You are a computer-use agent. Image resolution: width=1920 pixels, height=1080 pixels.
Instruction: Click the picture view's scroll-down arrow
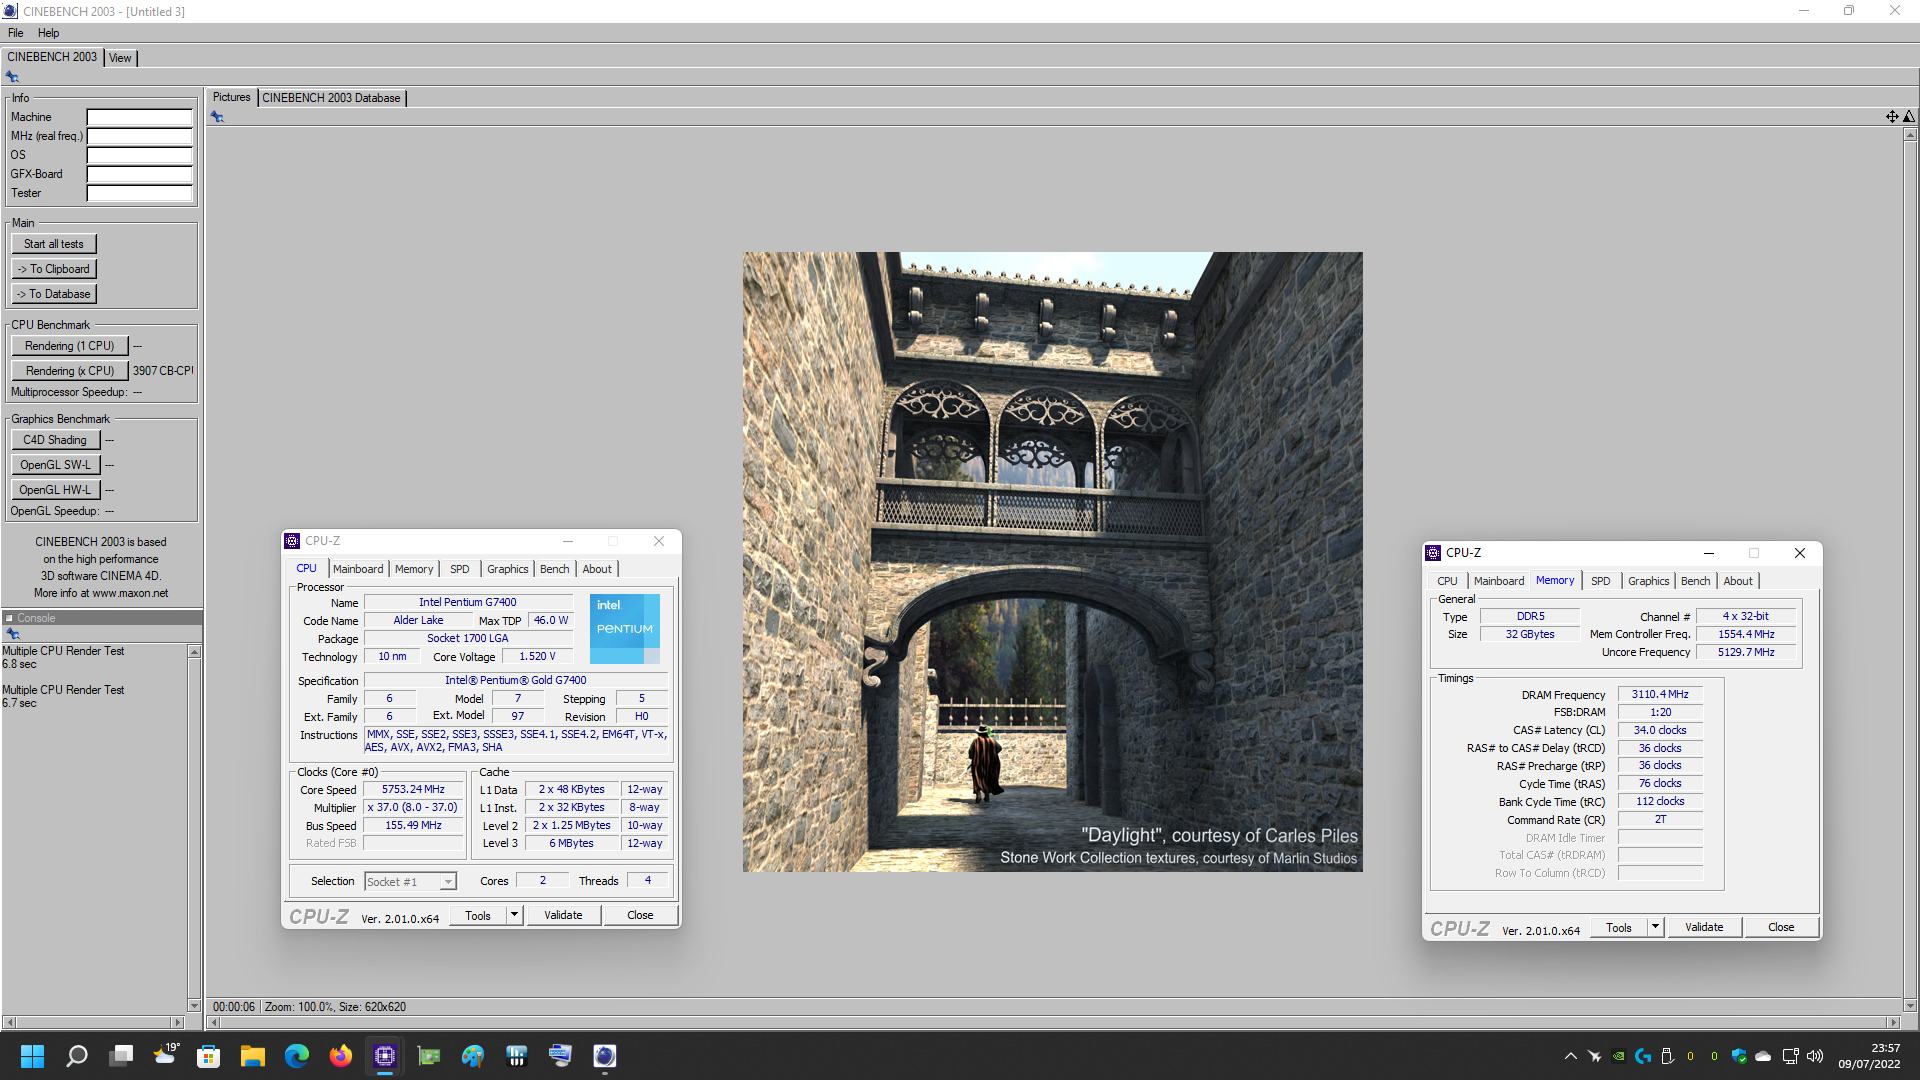coord(1910,1006)
